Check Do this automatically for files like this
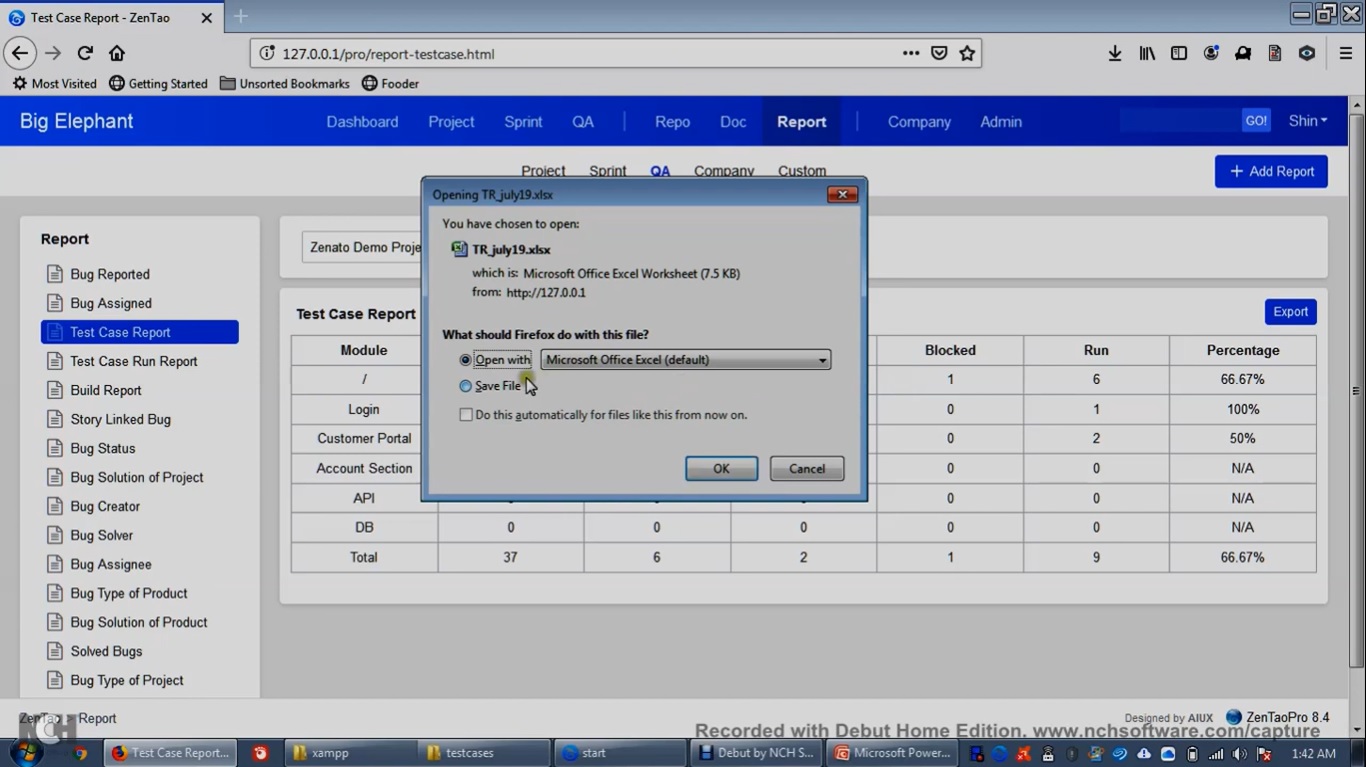The width and height of the screenshot is (1366, 767). tap(466, 415)
